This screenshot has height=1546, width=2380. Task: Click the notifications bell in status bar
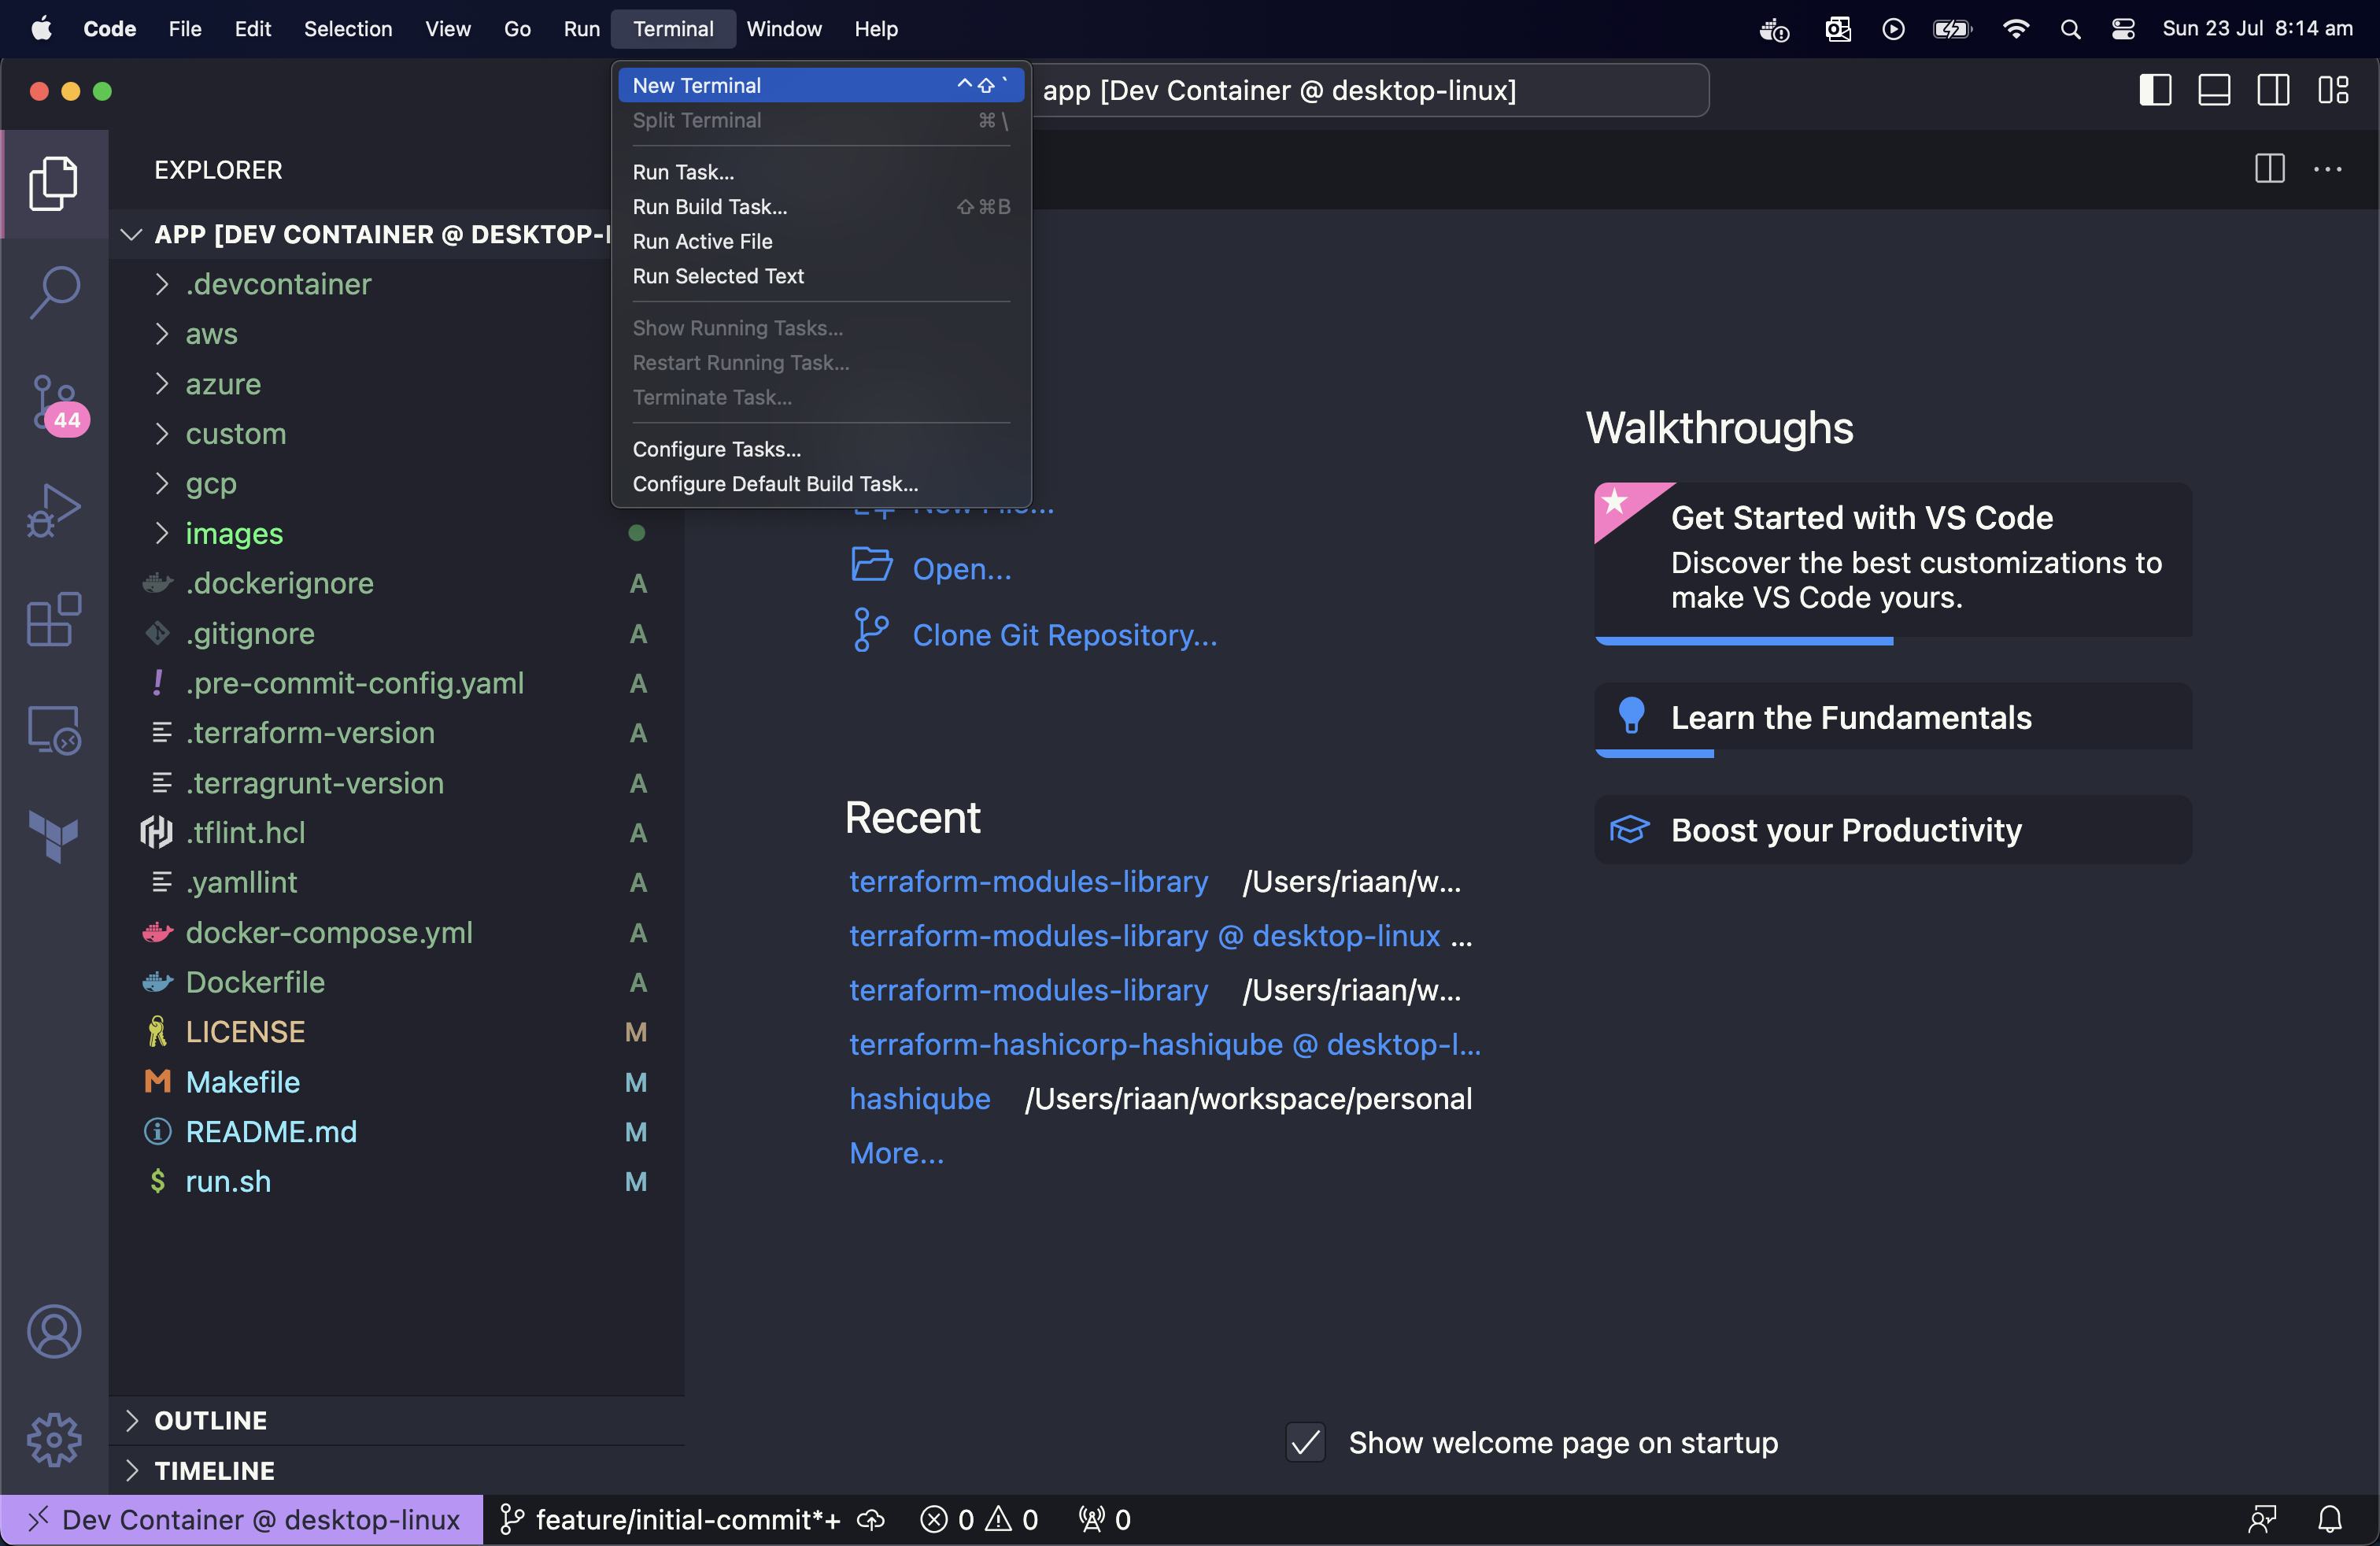point(2330,1519)
